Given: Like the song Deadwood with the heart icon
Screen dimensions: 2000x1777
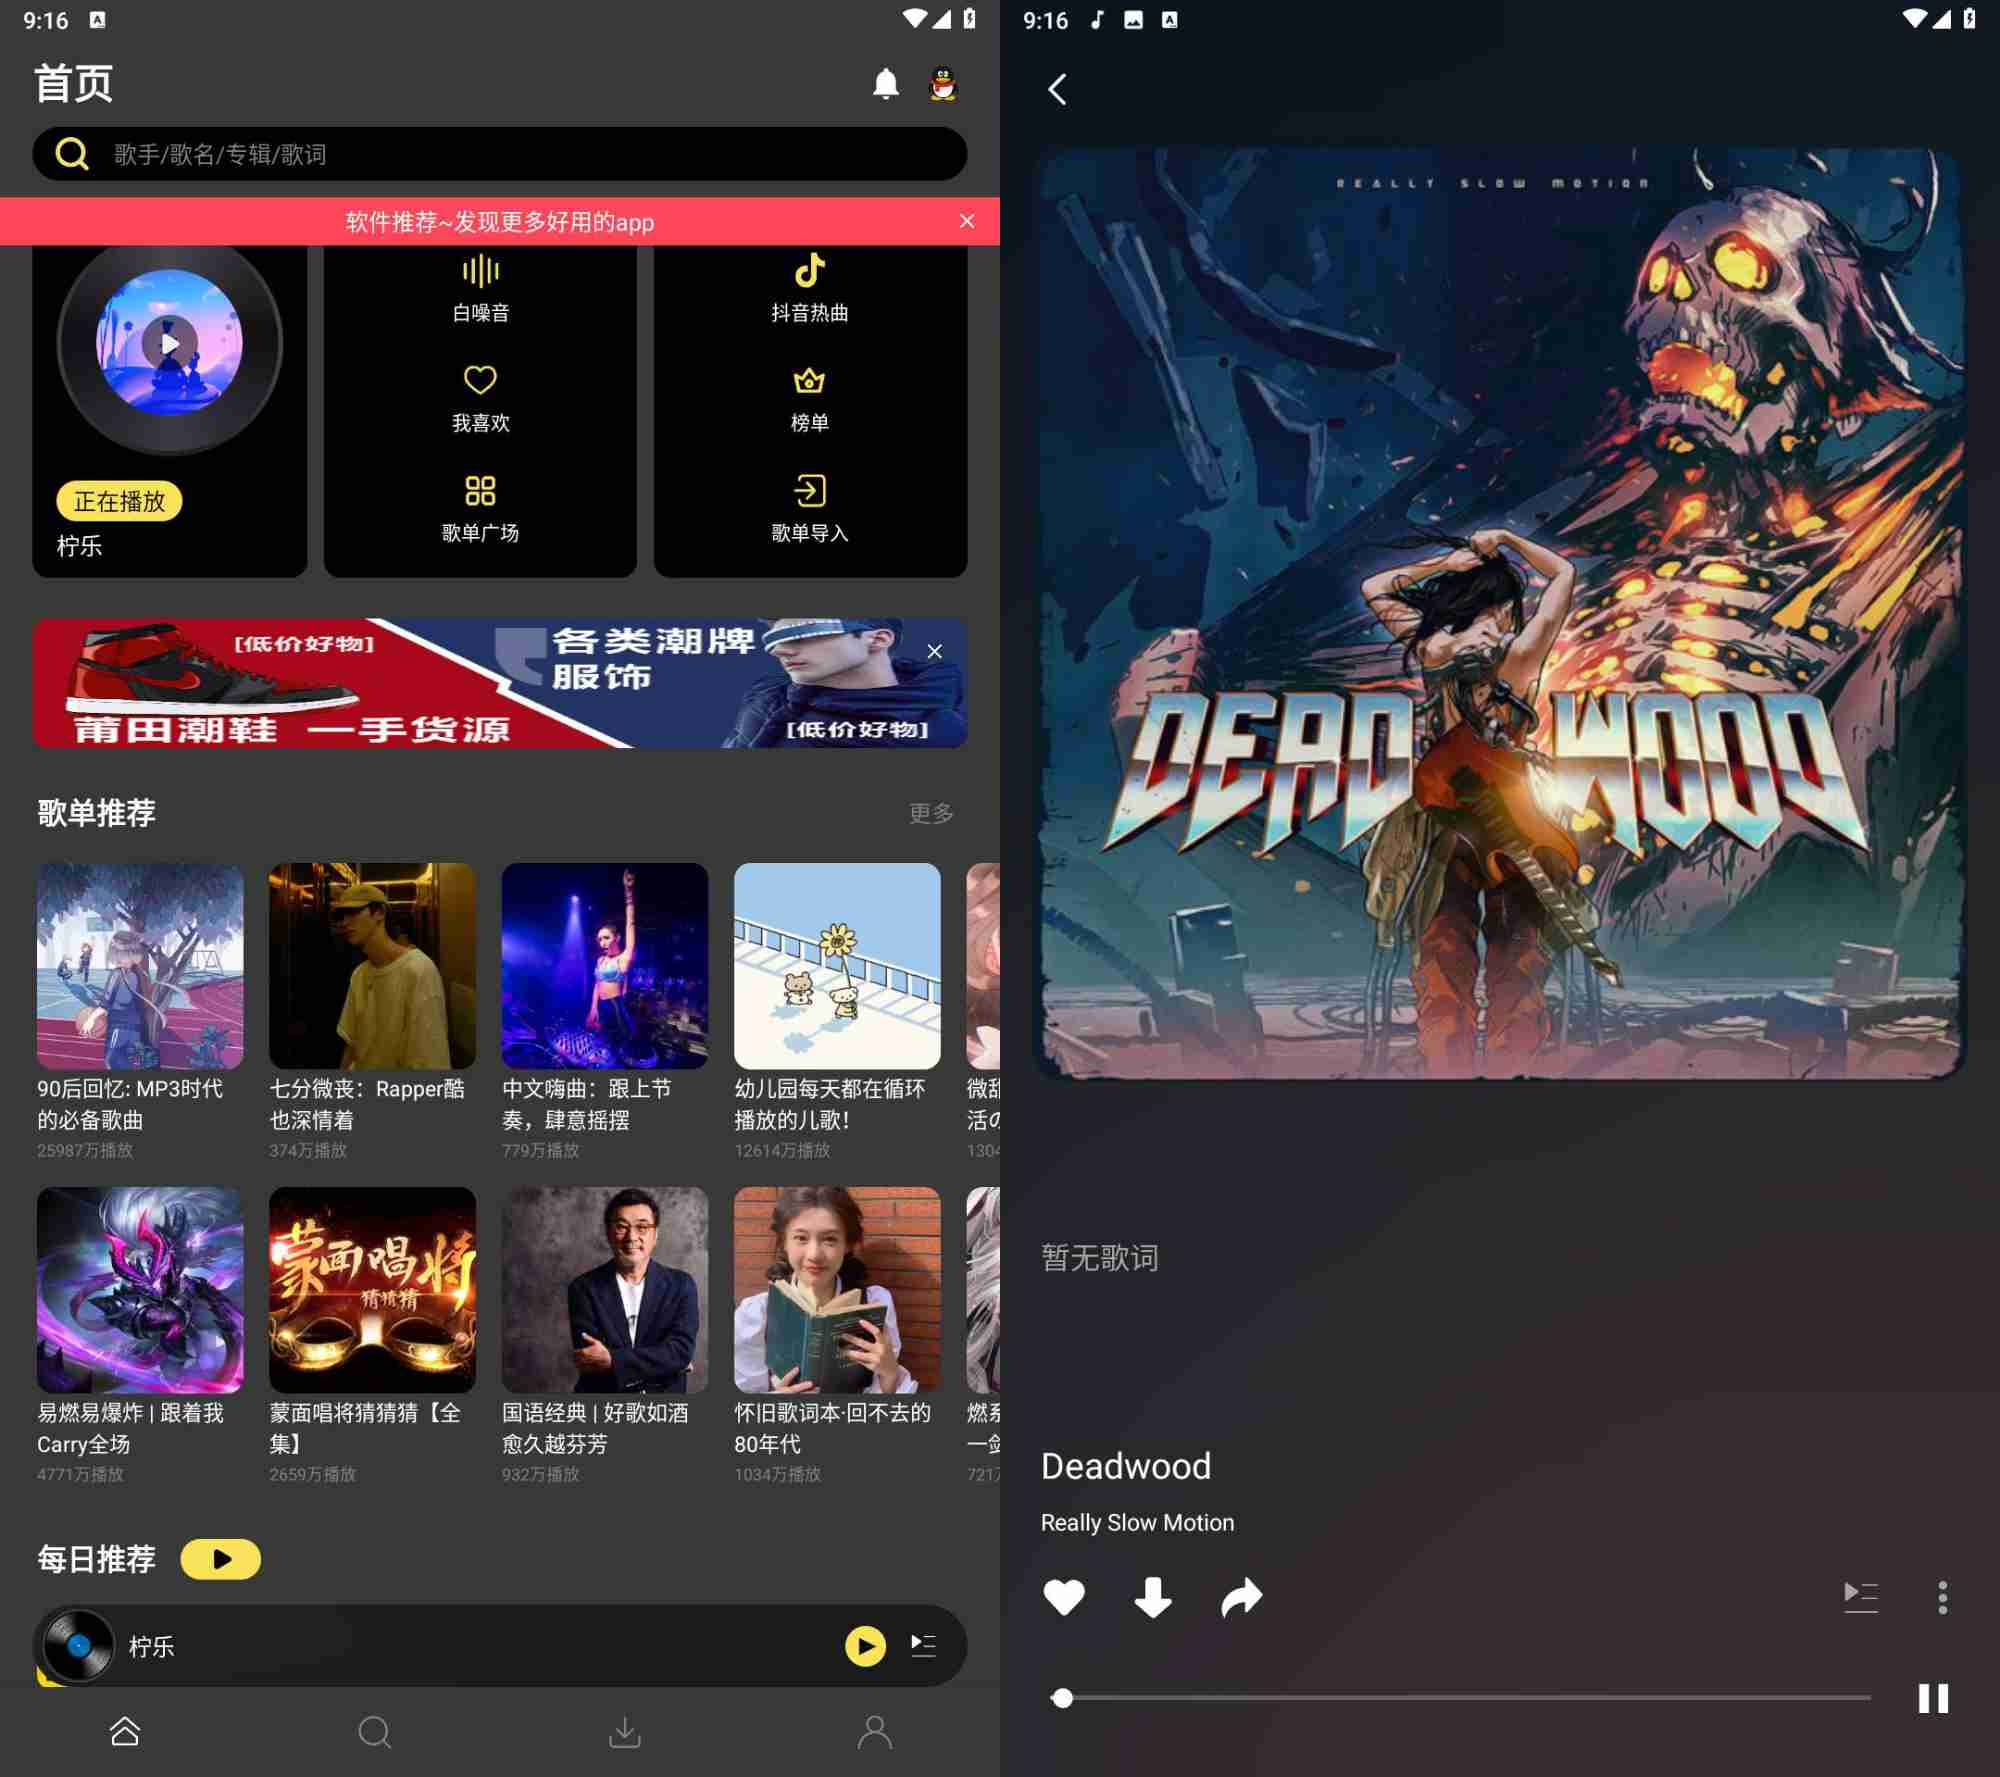Looking at the screenshot, I should [x=1064, y=1597].
